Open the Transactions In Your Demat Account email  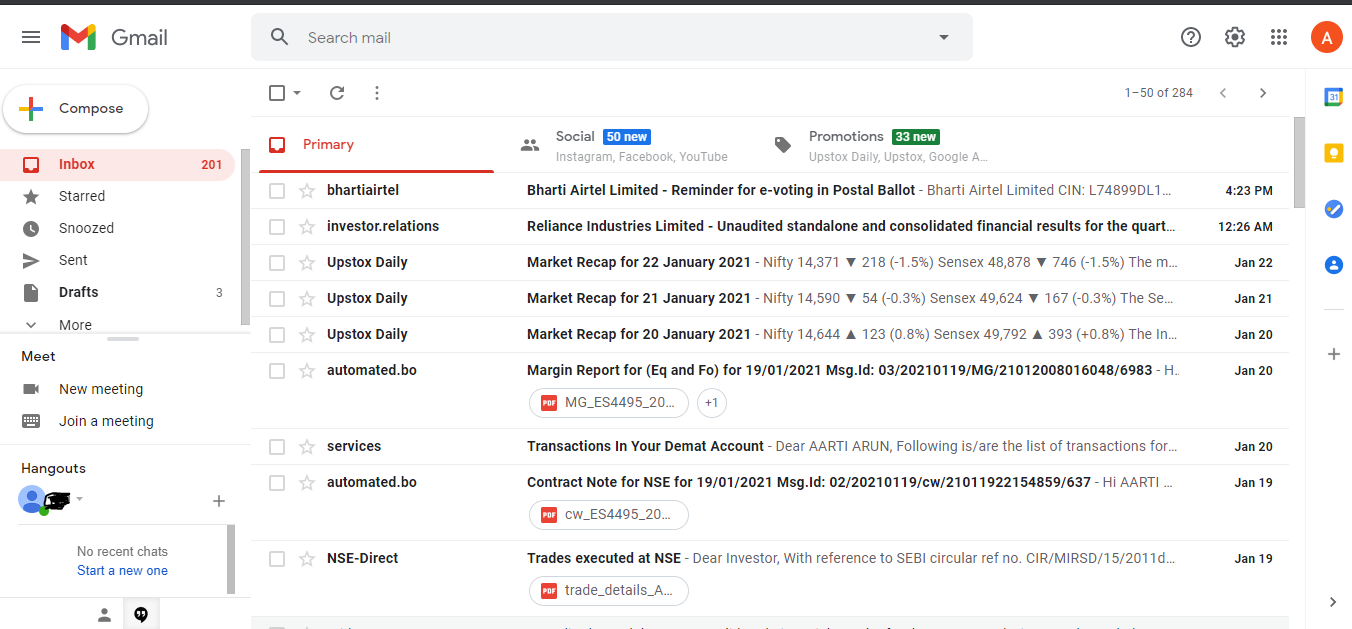[770, 446]
